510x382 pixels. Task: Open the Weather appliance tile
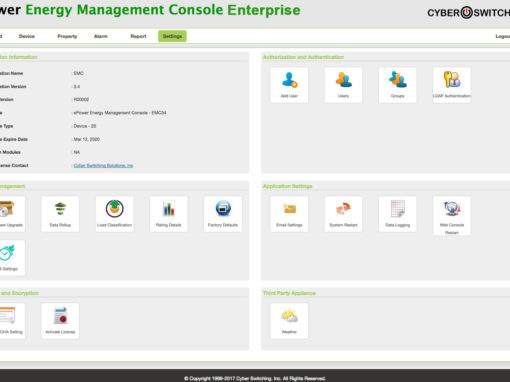click(x=289, y=321)
